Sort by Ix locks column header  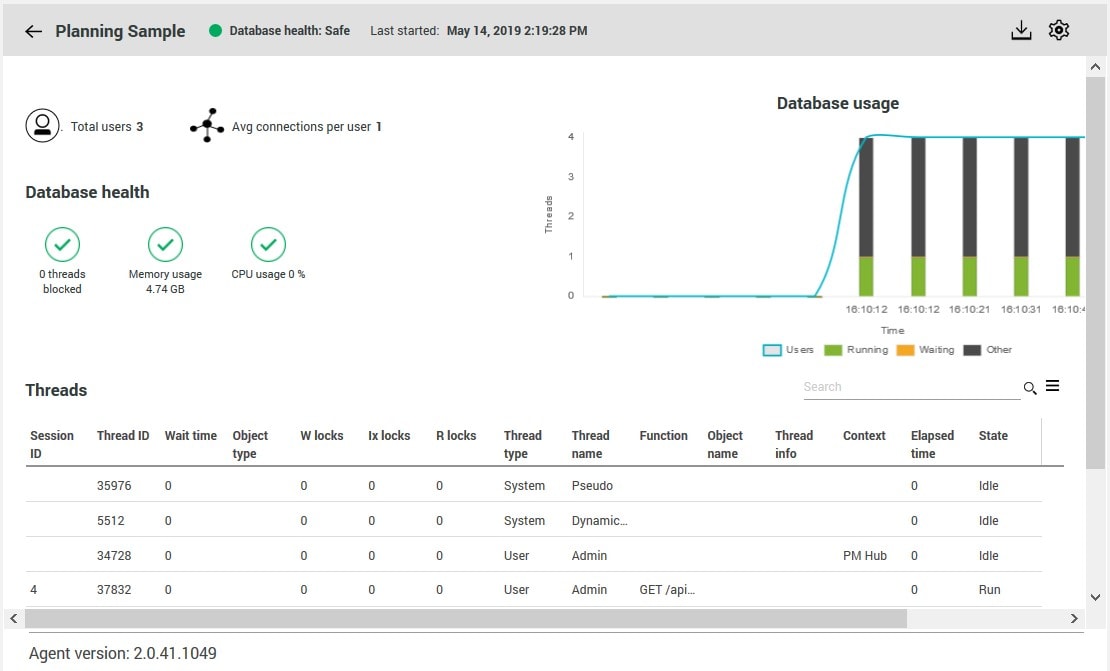click(389, 436)
